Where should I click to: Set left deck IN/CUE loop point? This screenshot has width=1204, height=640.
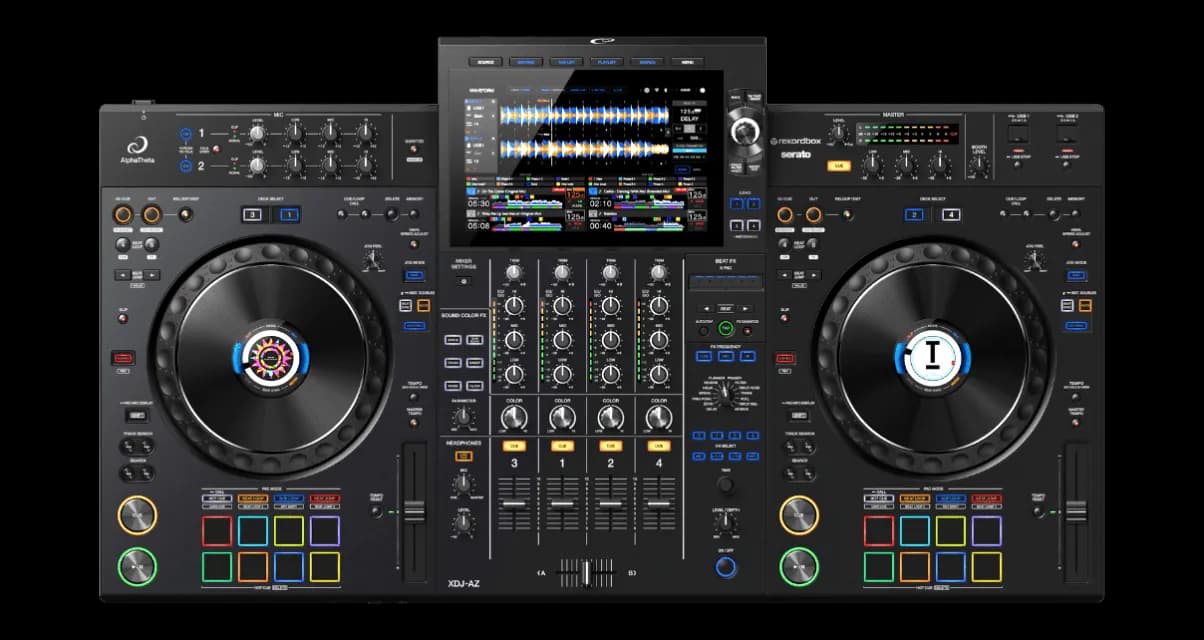tap(122, 215)
